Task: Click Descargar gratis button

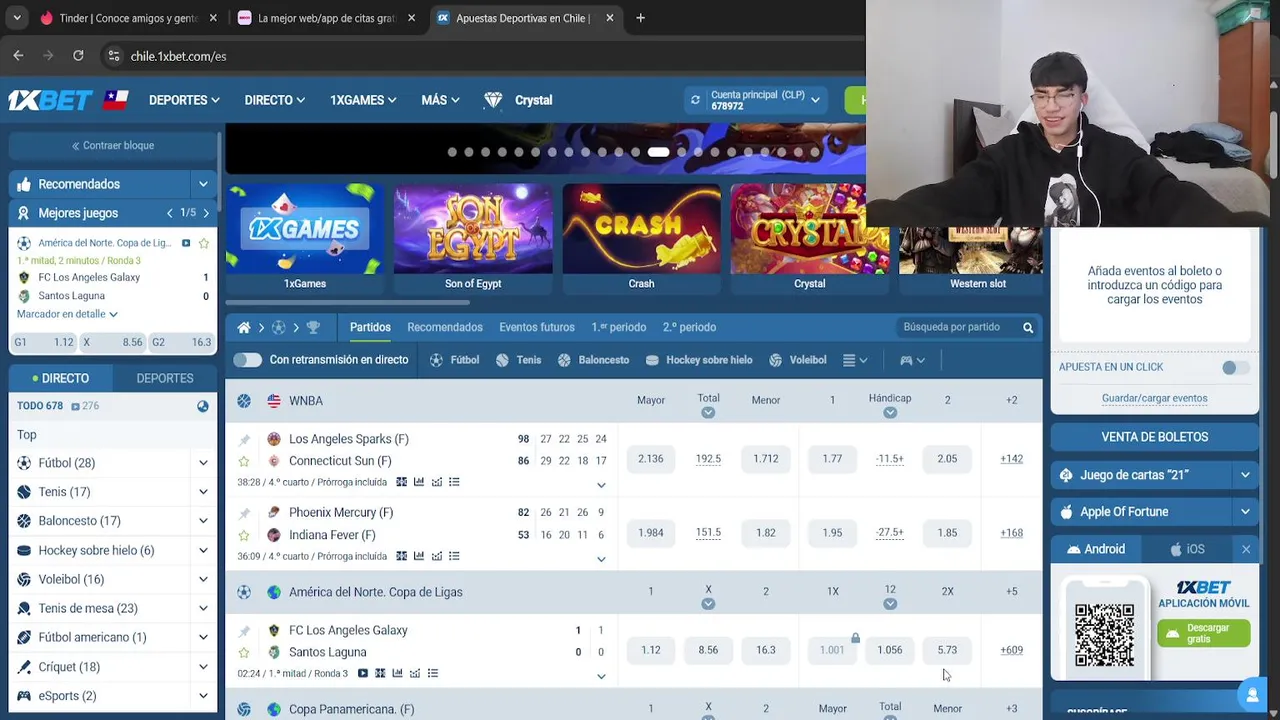Action: click(x=1204, y=633)
